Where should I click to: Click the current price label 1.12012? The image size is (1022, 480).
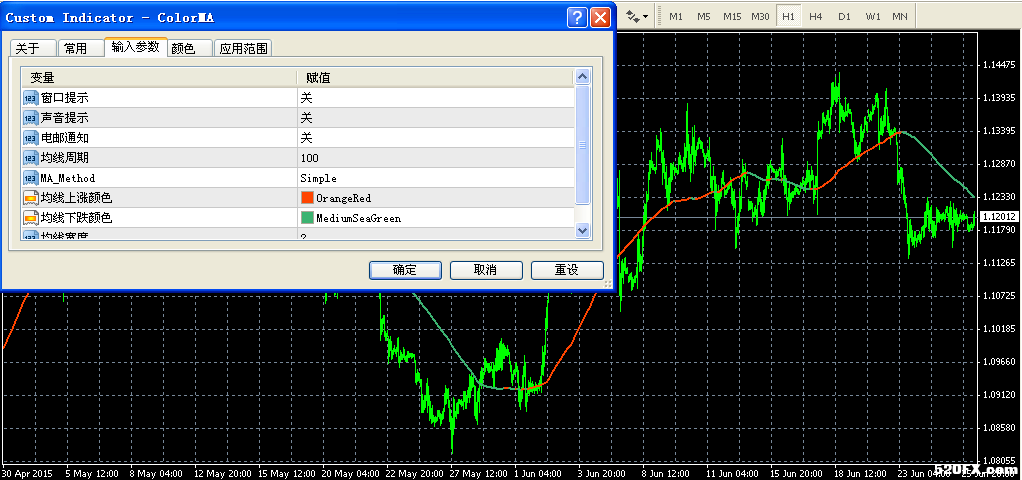[999, 217]
